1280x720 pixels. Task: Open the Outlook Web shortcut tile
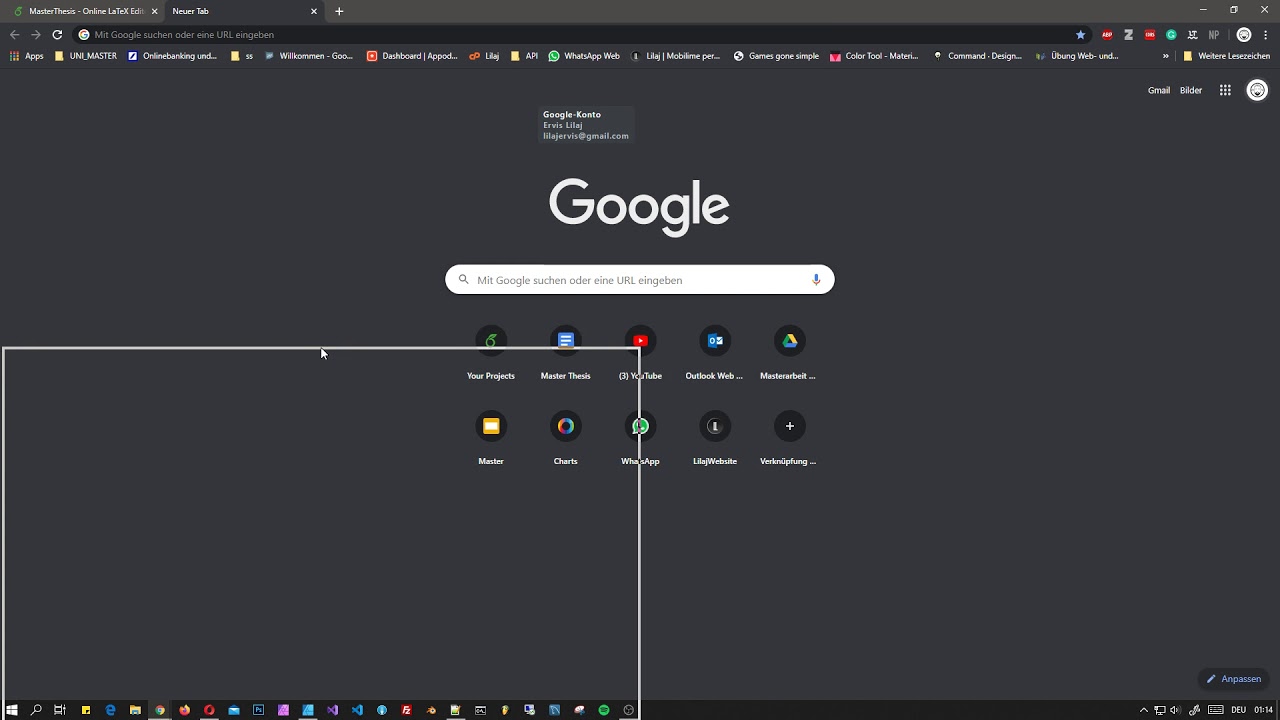pyautogui.click(x=715, y=354)
